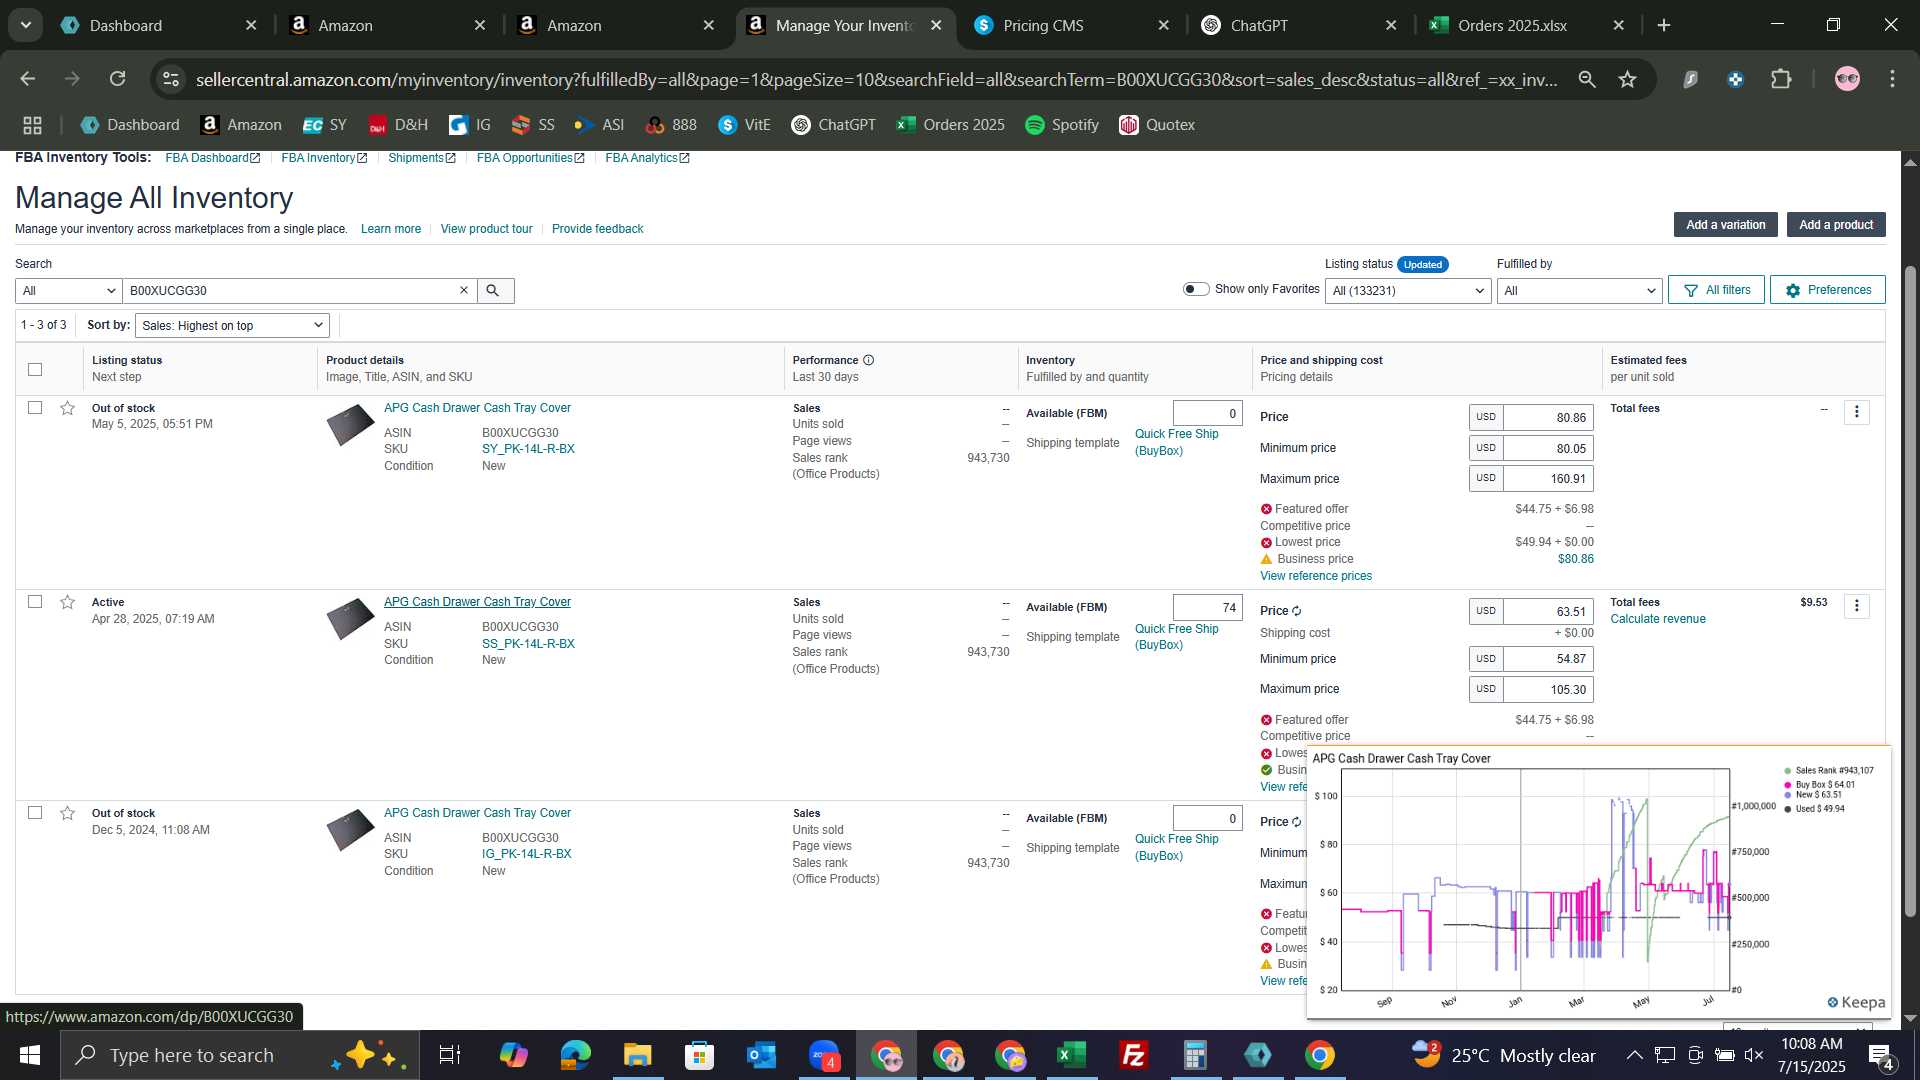Tick the select-all checkbox in the table header
1920x1080 pixels.
[x=35, y=369]
